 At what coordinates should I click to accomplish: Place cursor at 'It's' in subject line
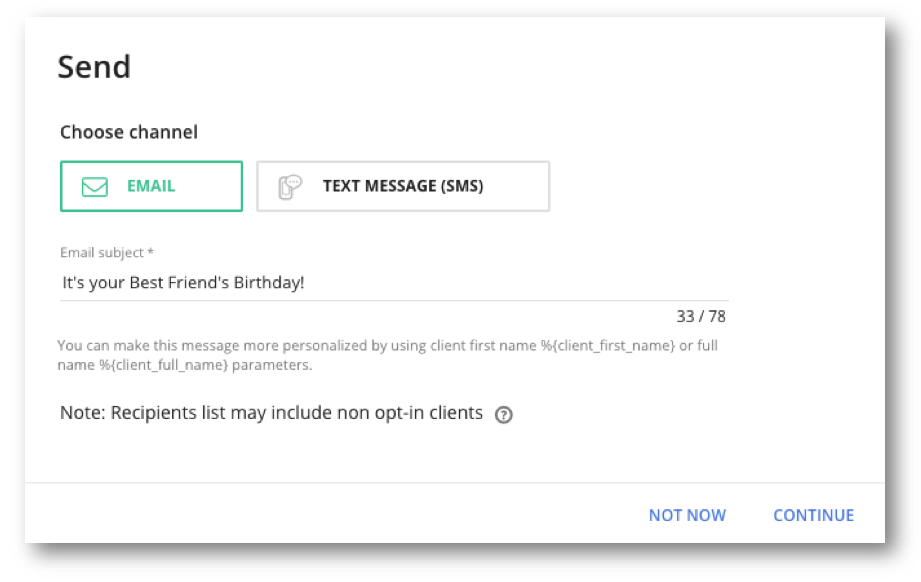[x=74, y=282]
